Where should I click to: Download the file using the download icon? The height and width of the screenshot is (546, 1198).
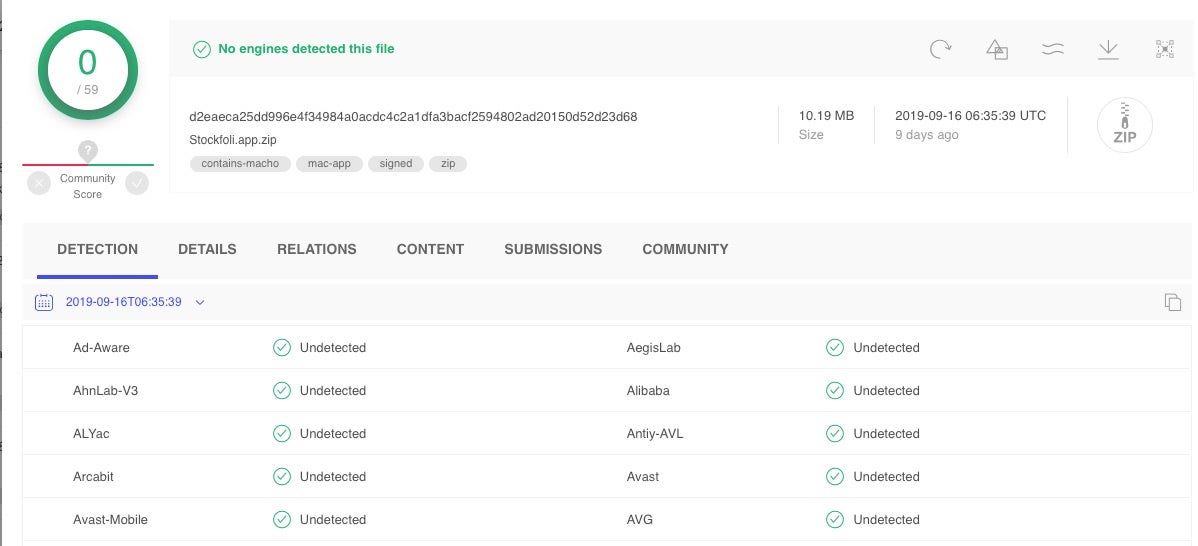point(1108,49)
